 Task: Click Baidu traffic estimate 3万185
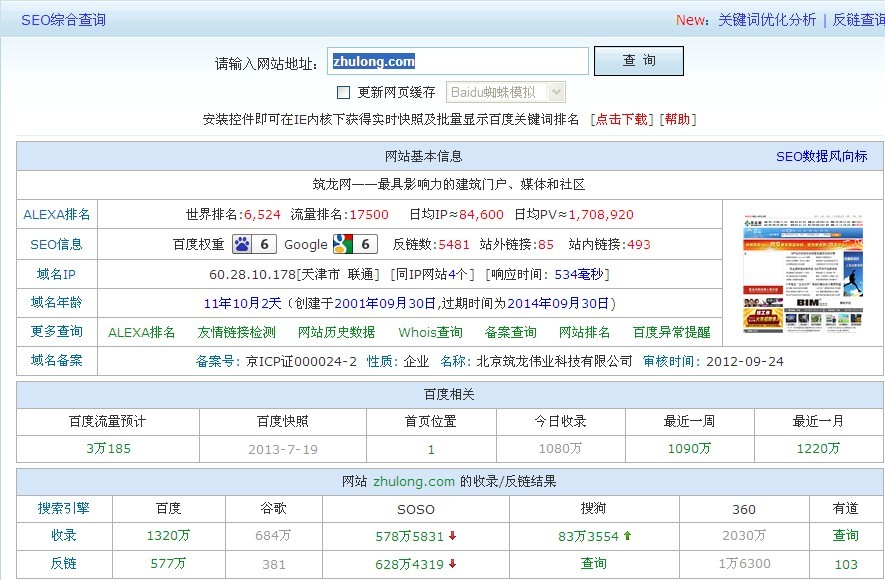[108, 449]
